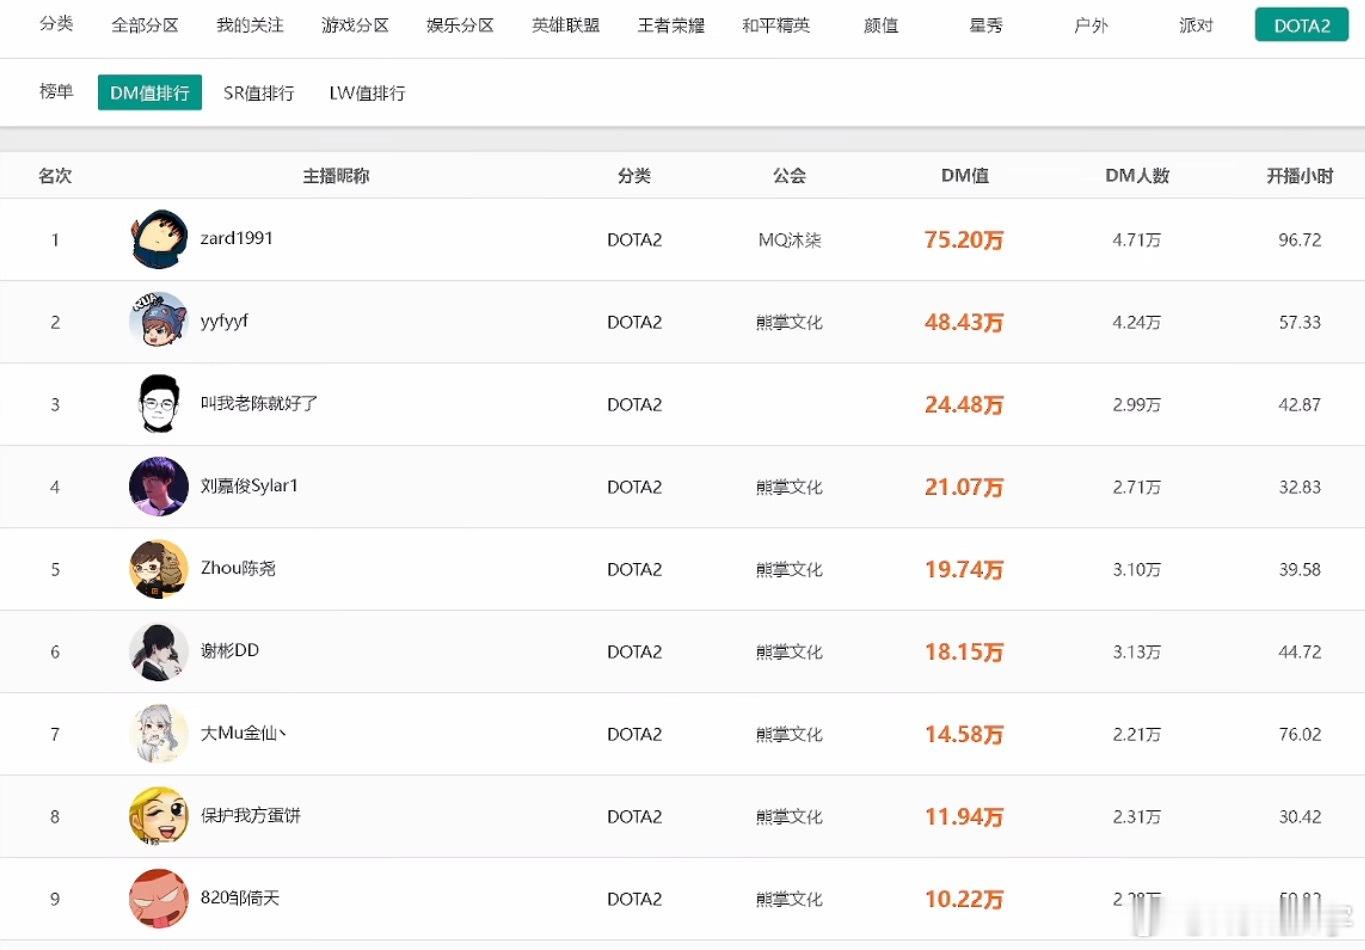Open the 游戏分区 category
The image size is (1365, 950).
point(355,25)
